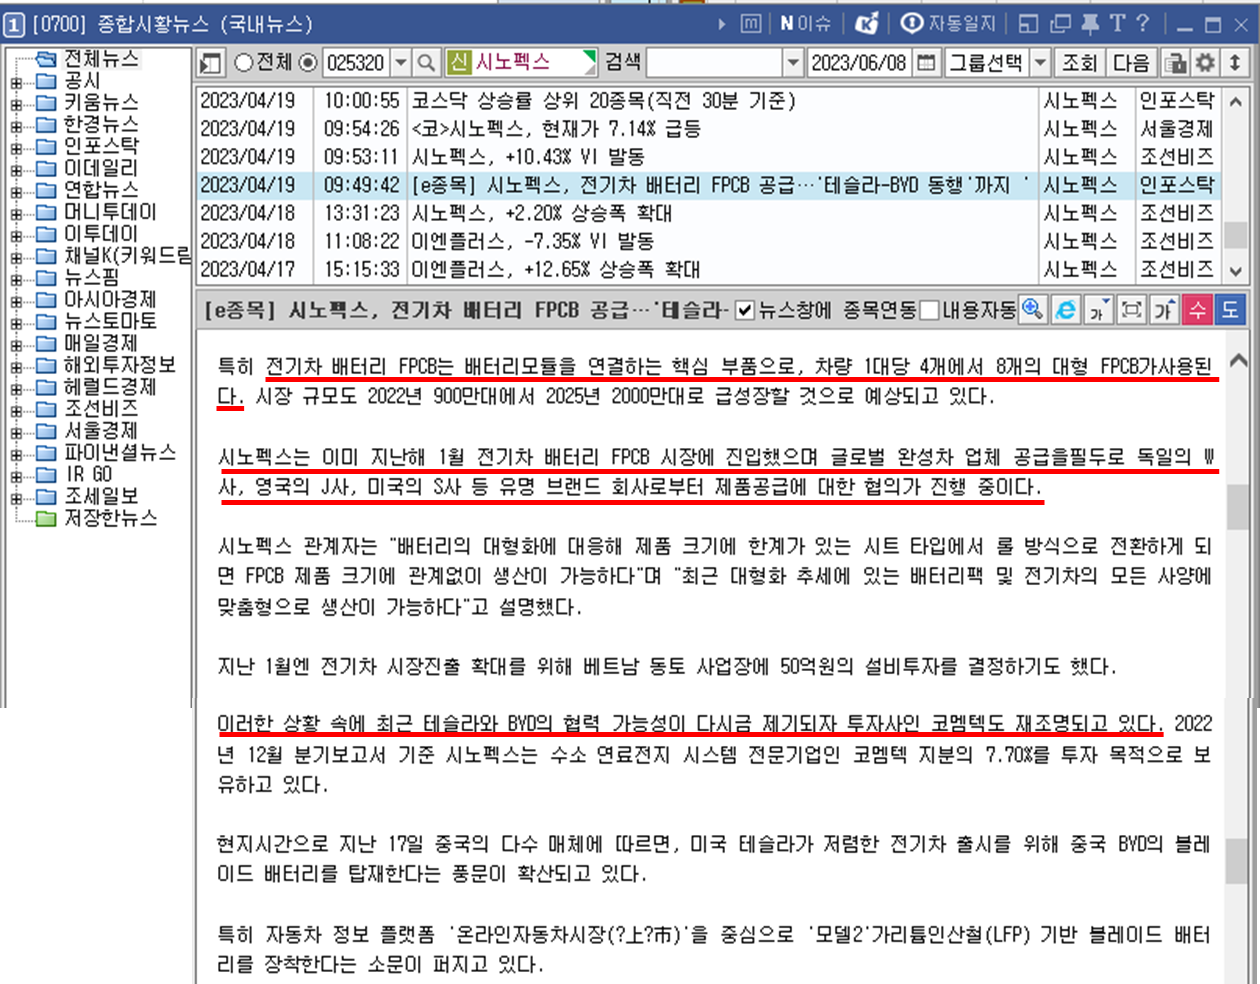This screenshot has width=1260, height=984.
Task: Click the duplicate window icon
Action: coord(1060,23)
